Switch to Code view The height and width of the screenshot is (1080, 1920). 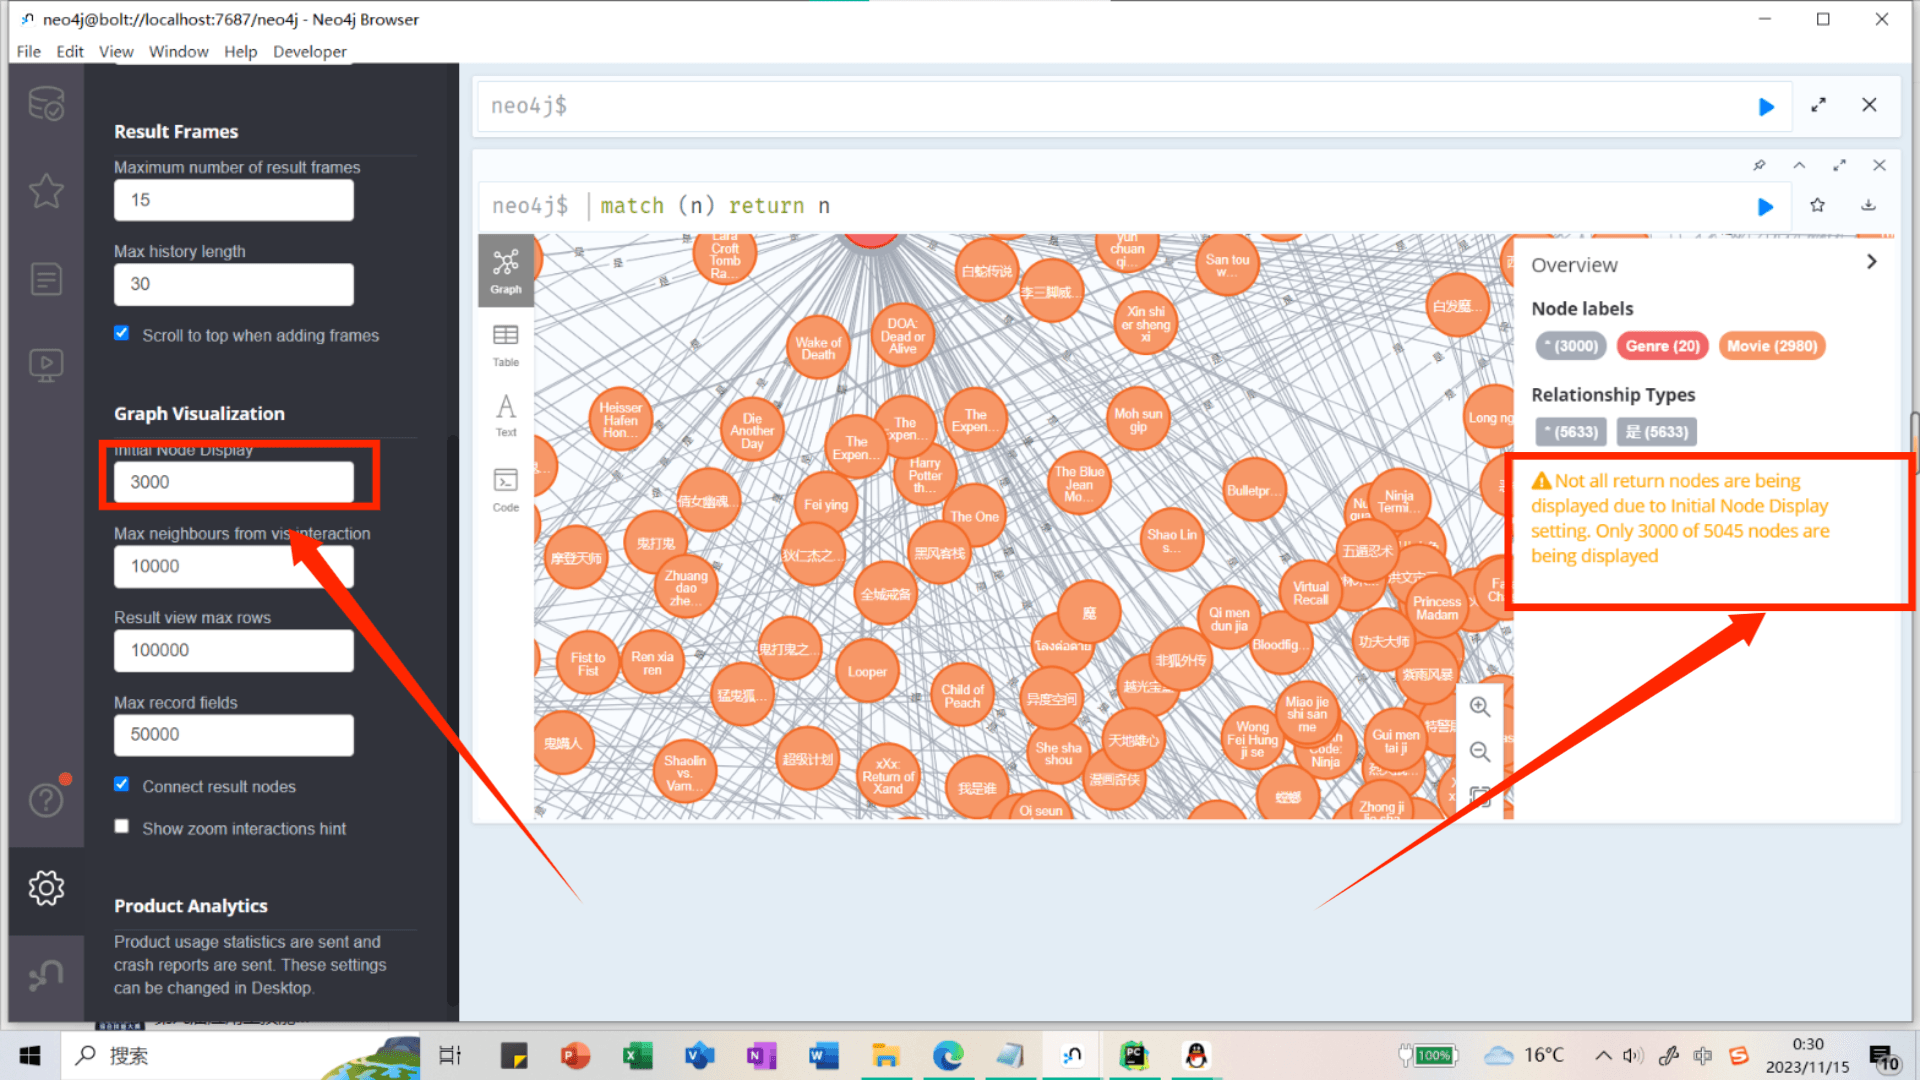point(506,490)
